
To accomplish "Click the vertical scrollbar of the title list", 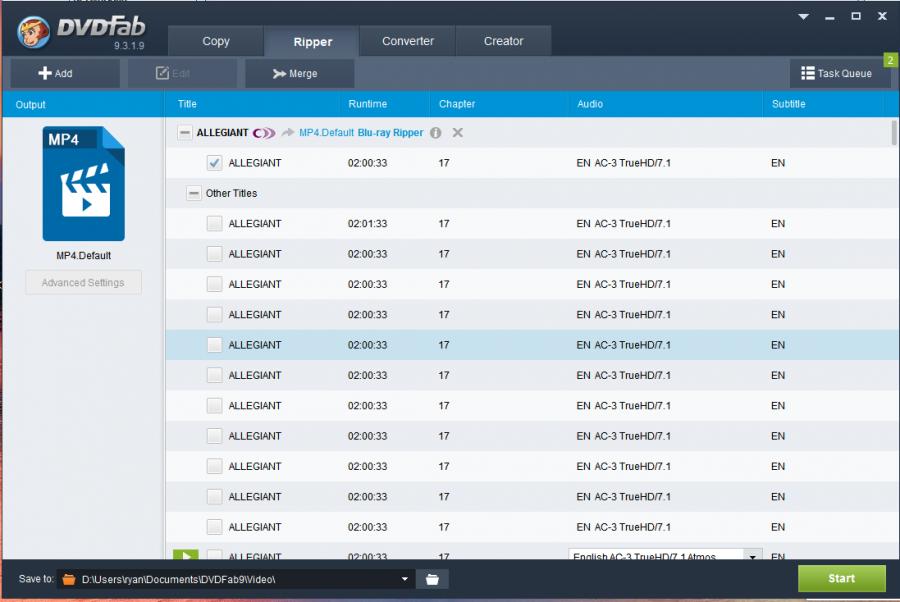I will 894,133.
